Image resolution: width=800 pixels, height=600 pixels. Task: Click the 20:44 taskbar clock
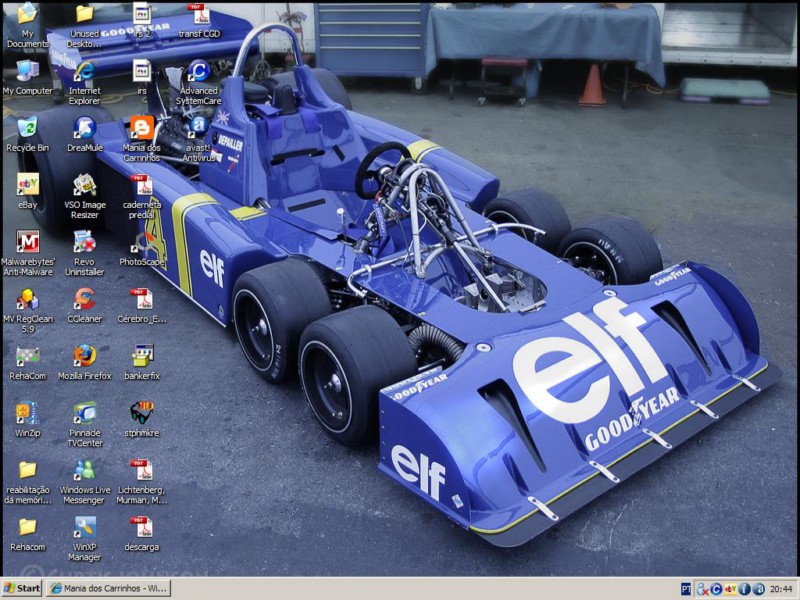pyautogui.click(x=781, y=589)
